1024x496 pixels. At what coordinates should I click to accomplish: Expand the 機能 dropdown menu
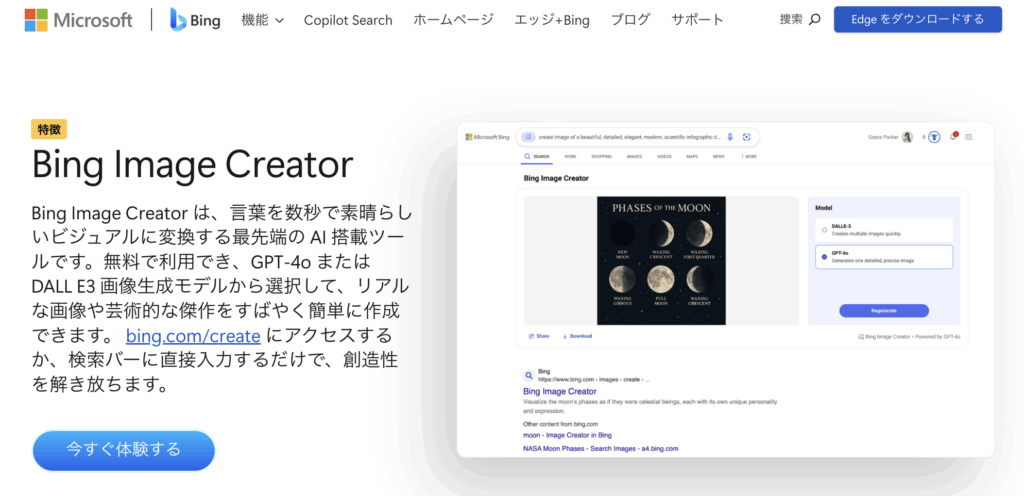point(263,20)
